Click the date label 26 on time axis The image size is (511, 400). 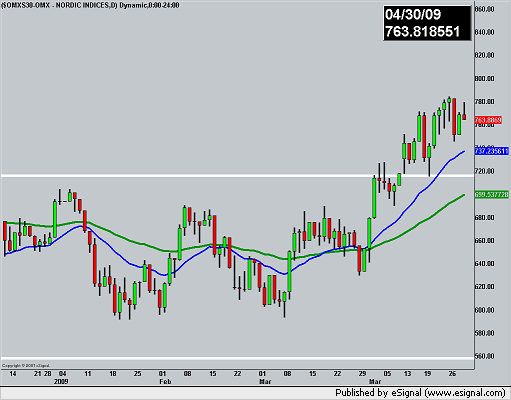(452, 374)
